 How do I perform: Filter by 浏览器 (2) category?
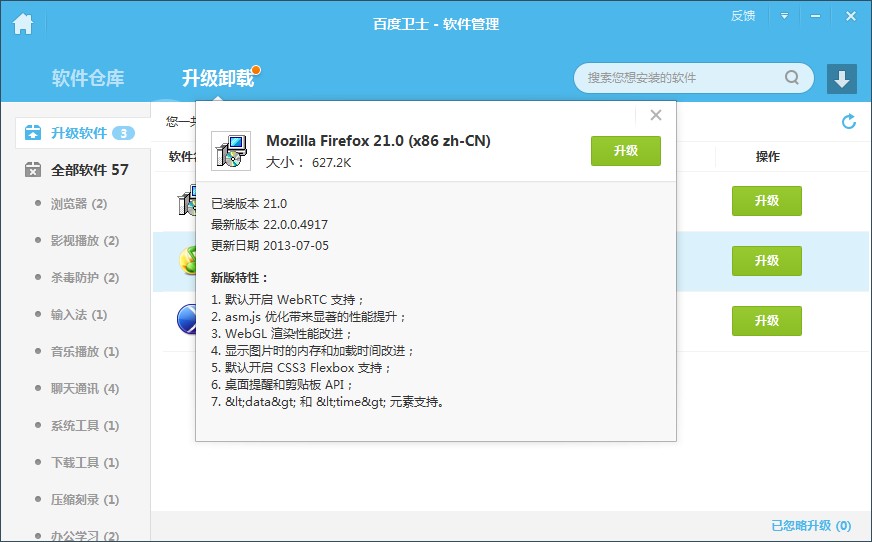[x=79, y=203]
